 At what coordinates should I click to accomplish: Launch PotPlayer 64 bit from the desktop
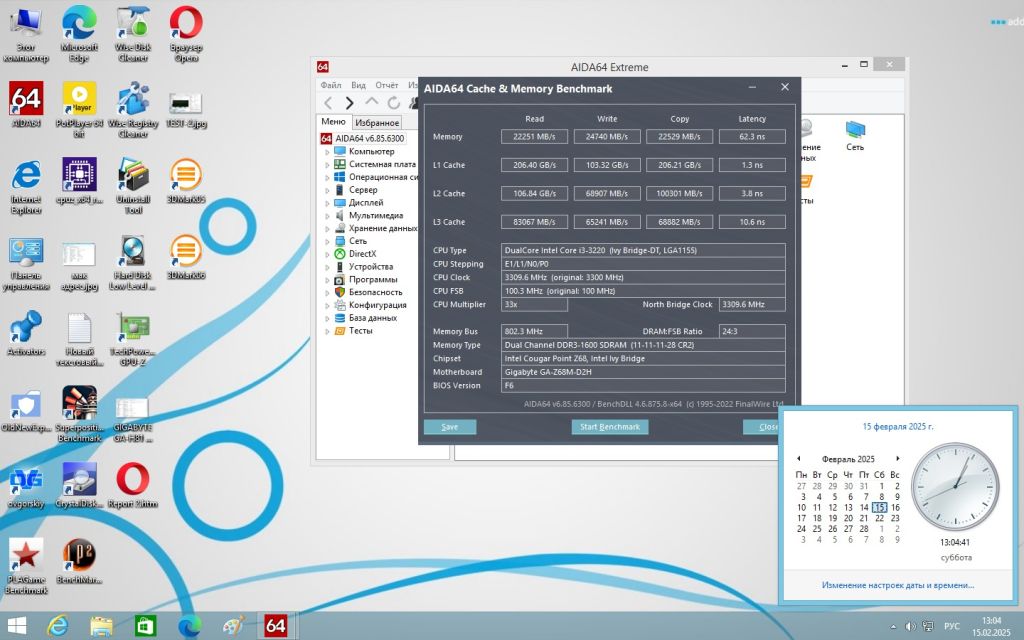click(x=79, y=109)
